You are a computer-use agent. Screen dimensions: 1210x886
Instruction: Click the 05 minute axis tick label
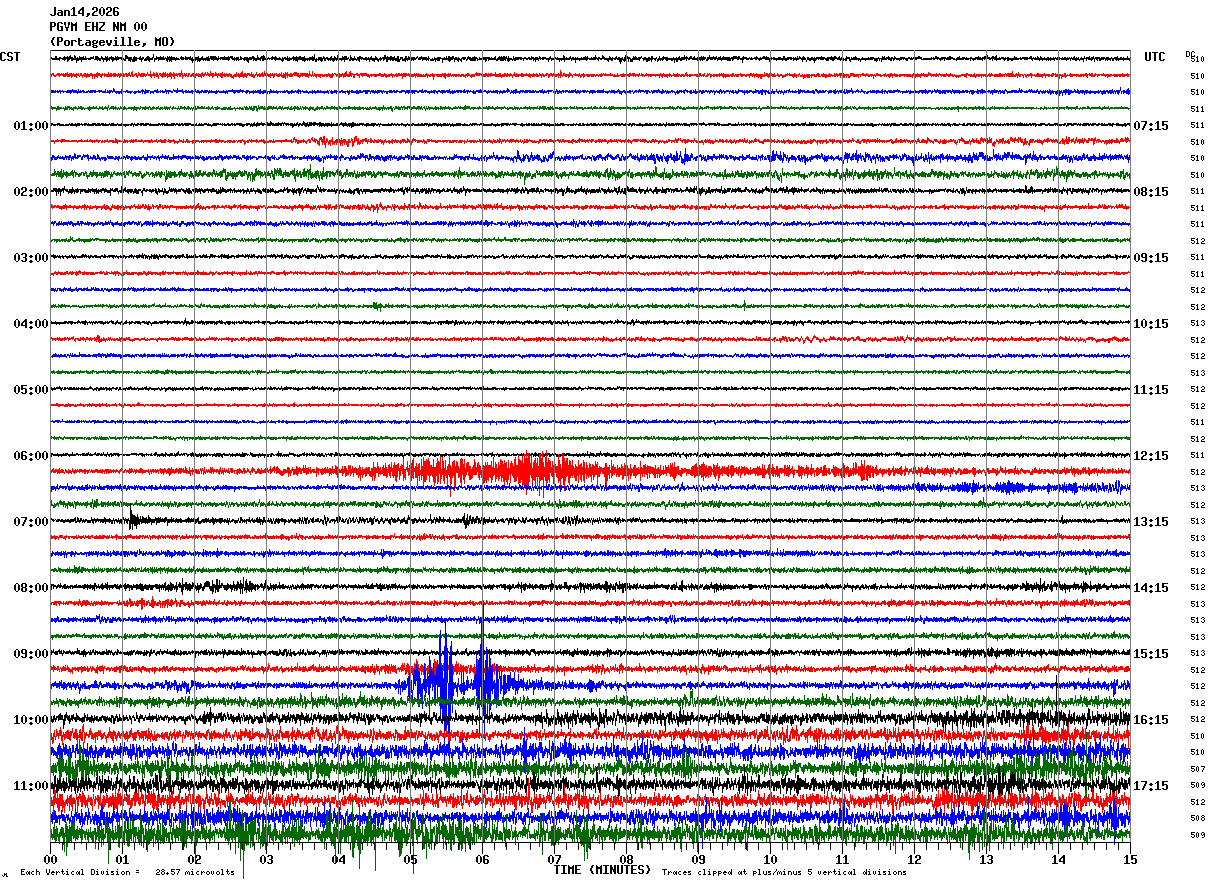pos(411,860)
